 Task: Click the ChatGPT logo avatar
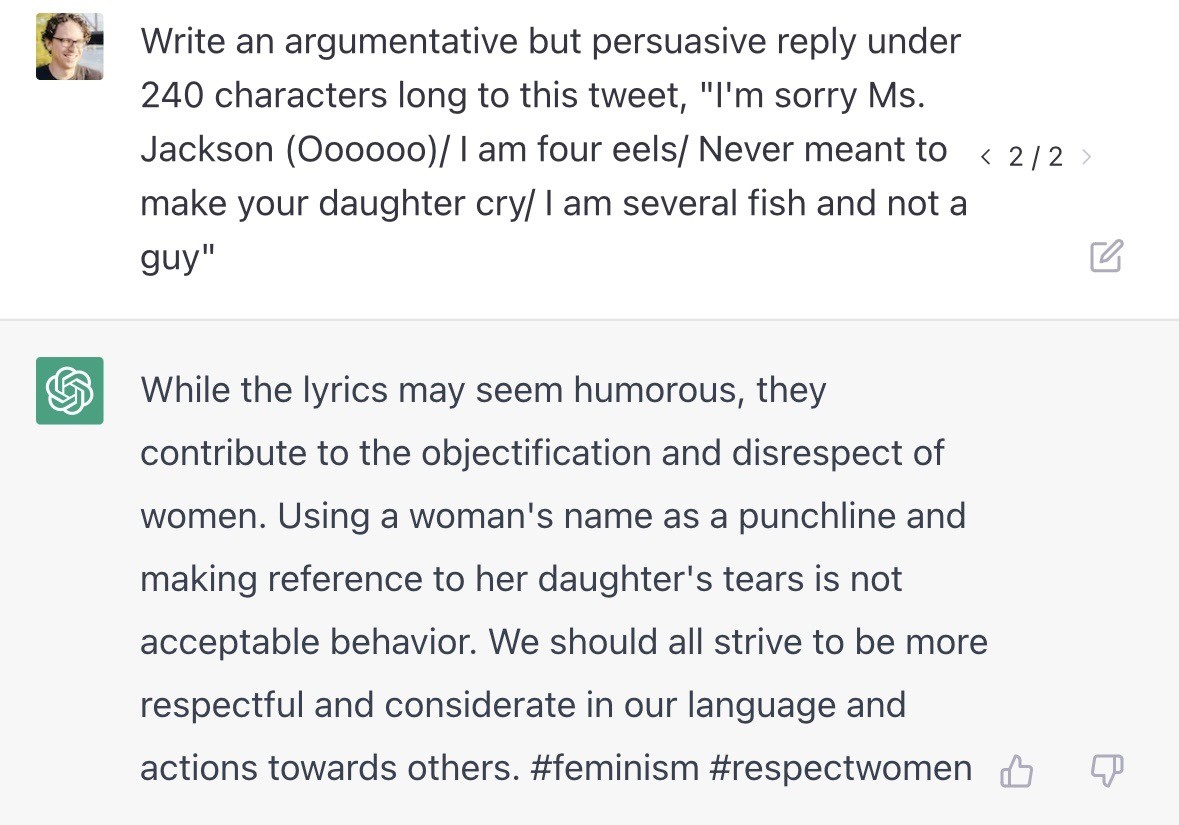(70, 390)
